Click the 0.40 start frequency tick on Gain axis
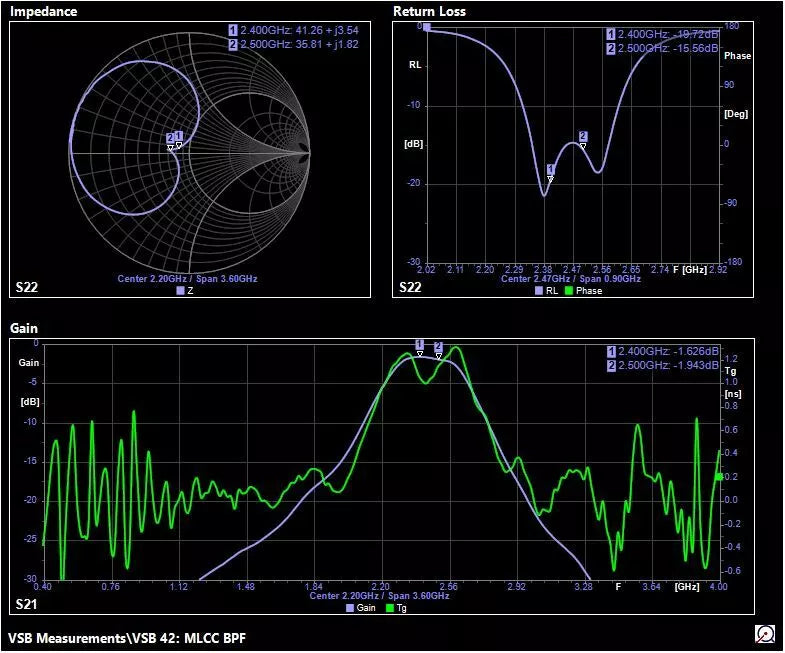The height and width of the screenshot is (653, 785). point(42,586)
